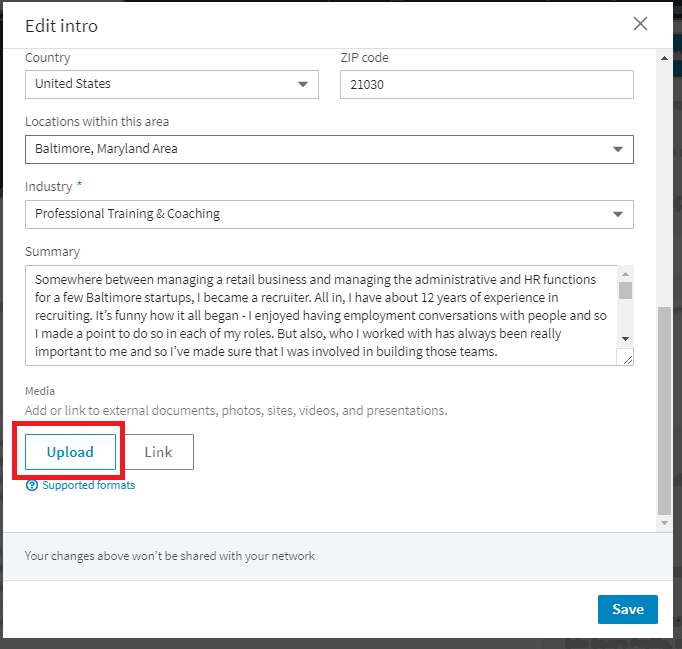This screenshot has height=649, width=682.
Task: Click the Summary scrollbar down arrow
Action: pyautogui.click(x=625, y=339)
